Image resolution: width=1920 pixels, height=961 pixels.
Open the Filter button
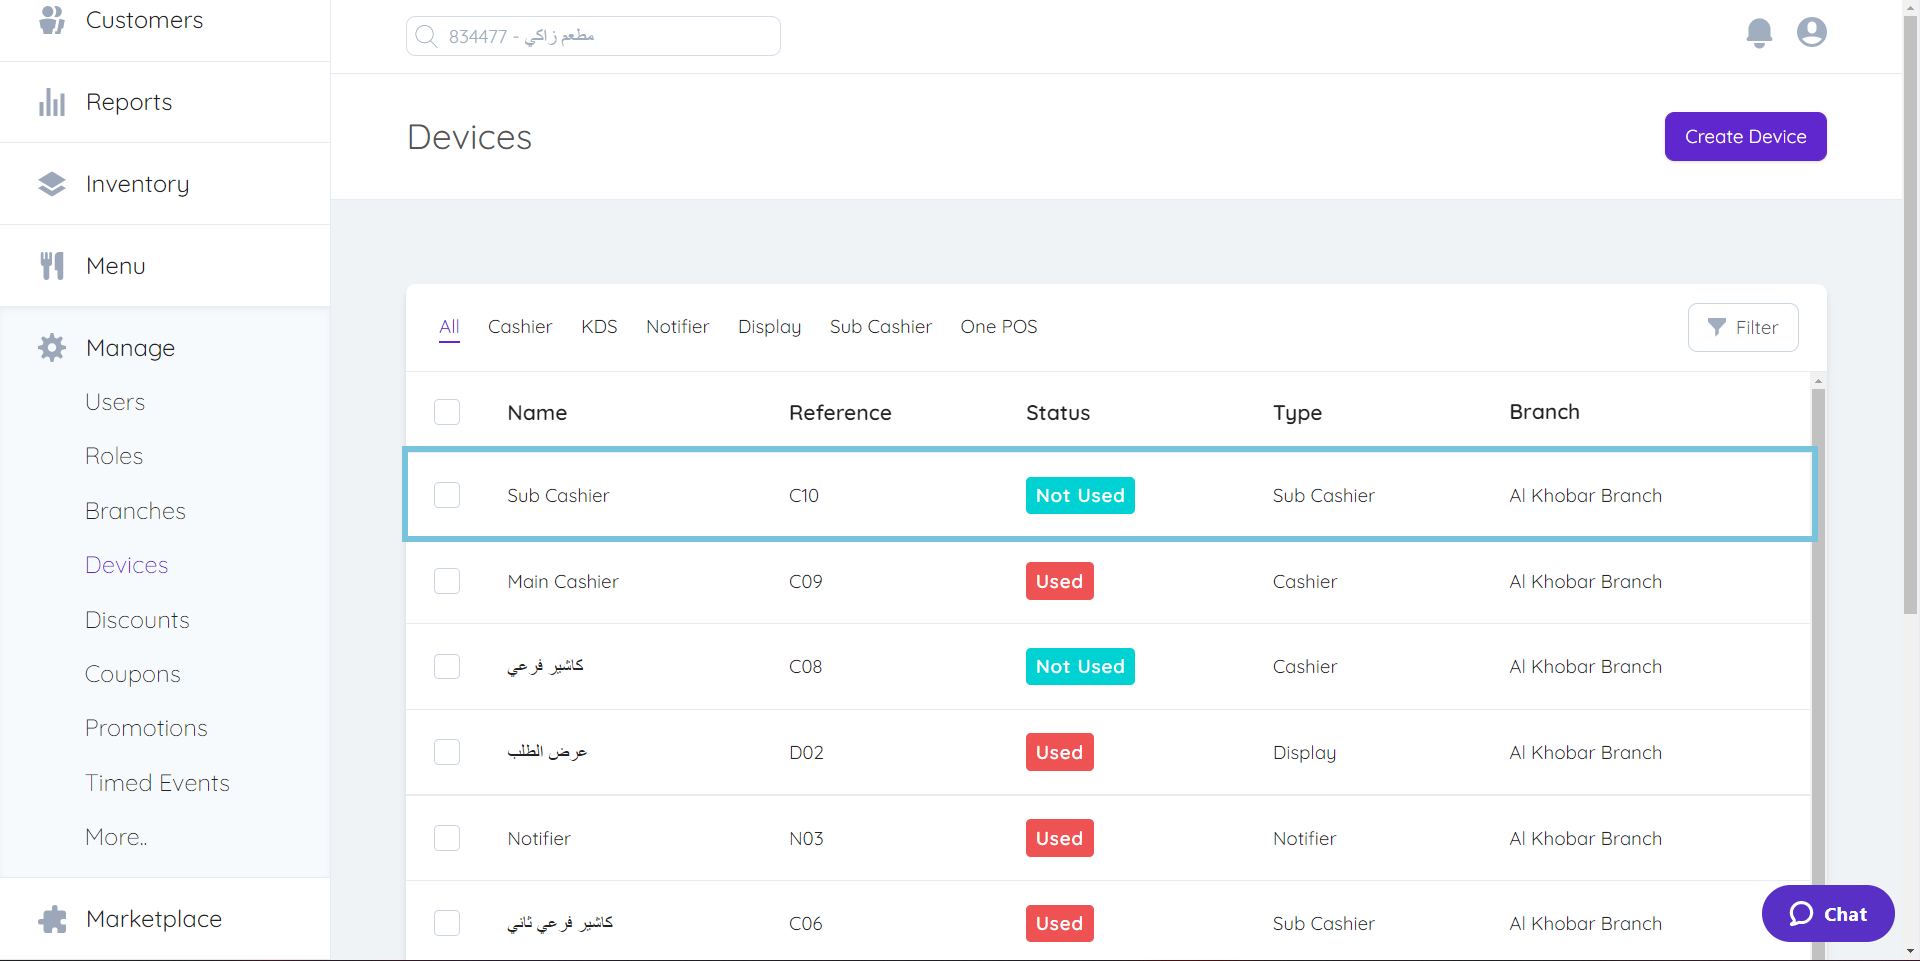[1743, 327]
